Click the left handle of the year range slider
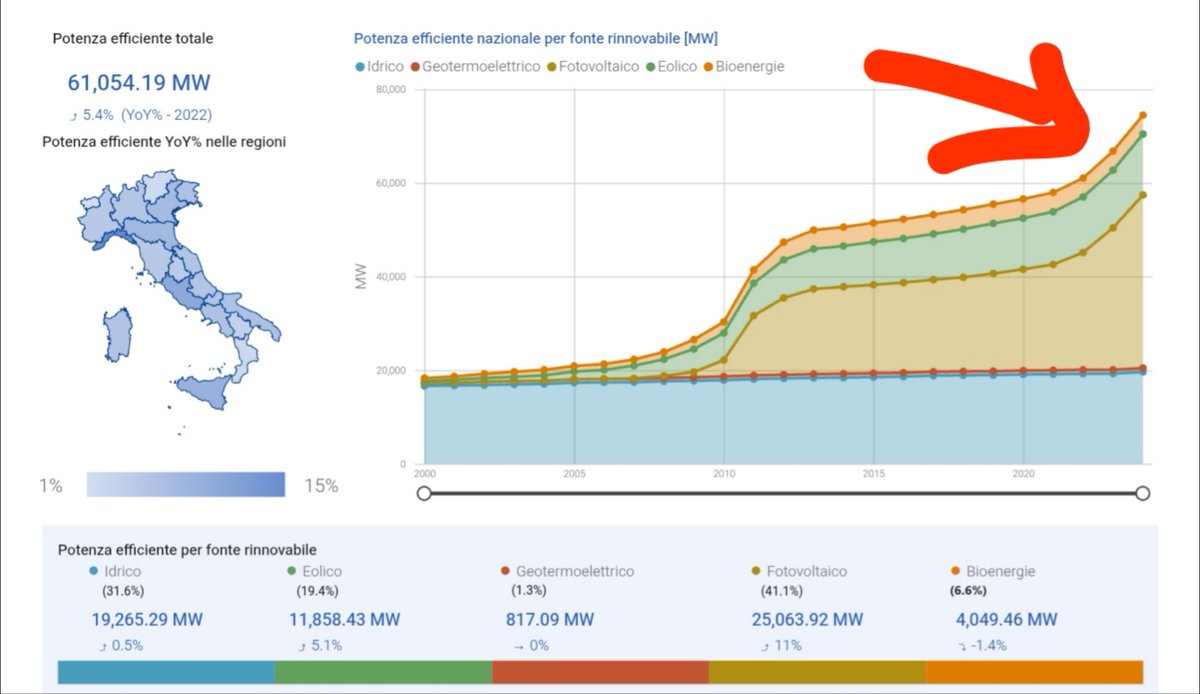The height and width of the screenshot is (694, 1200). pos(424,493)
